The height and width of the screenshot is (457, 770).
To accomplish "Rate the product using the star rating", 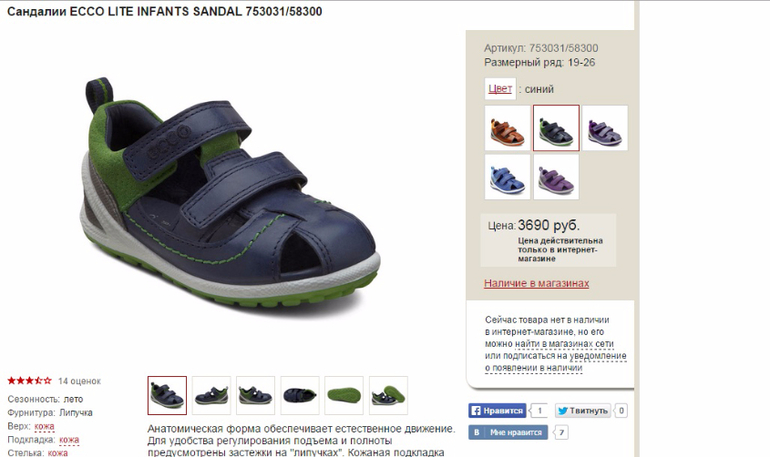I will click(29, 380).
